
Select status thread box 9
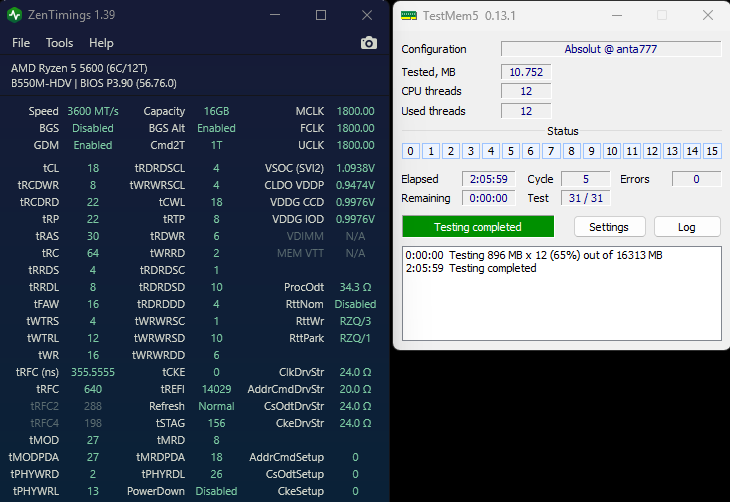[591, 151]
